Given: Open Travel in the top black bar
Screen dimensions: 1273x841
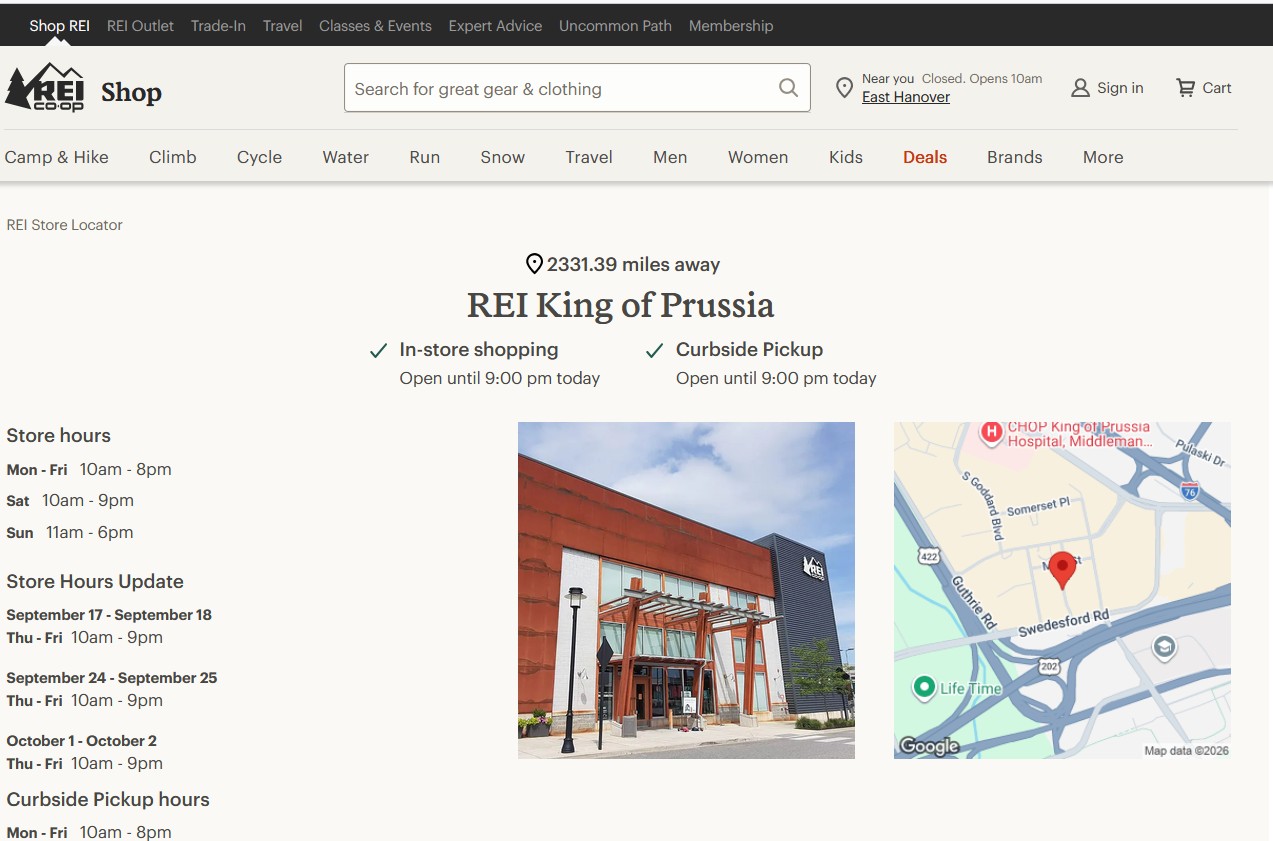Looking at the screenshot, I should coord(282,26).
